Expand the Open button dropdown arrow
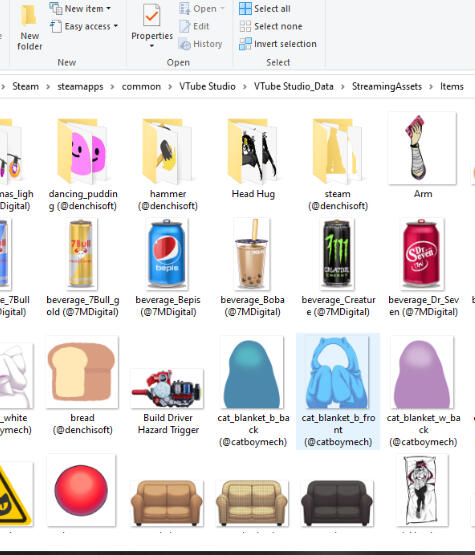475x555 pixels. (x=222, y=8)
